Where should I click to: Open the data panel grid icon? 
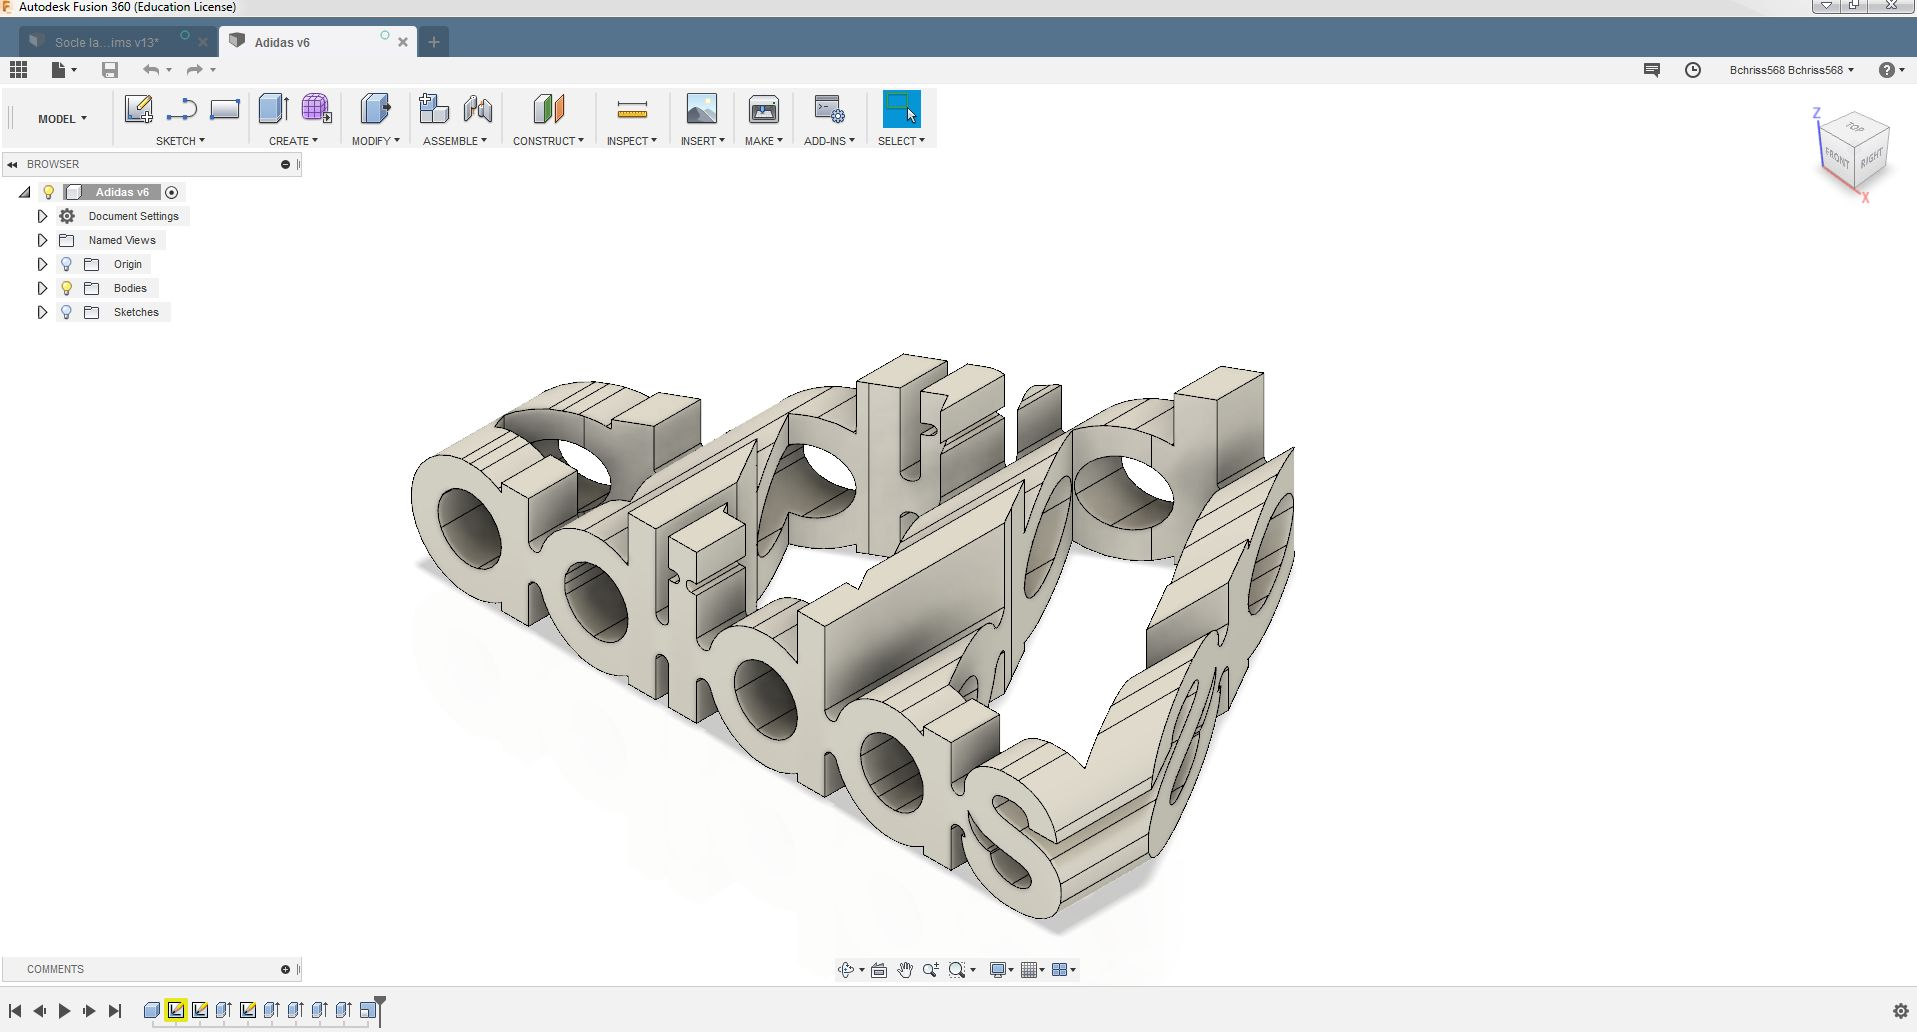click(x=18, y=69)
